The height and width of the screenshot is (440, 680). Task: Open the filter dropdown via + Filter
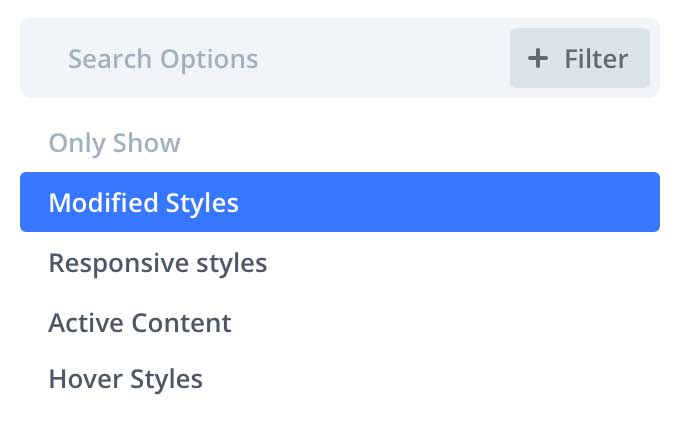point(580,58)
